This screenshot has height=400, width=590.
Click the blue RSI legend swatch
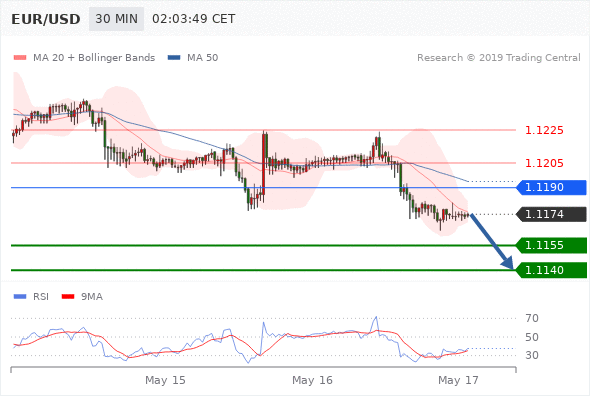click(20, 297)
